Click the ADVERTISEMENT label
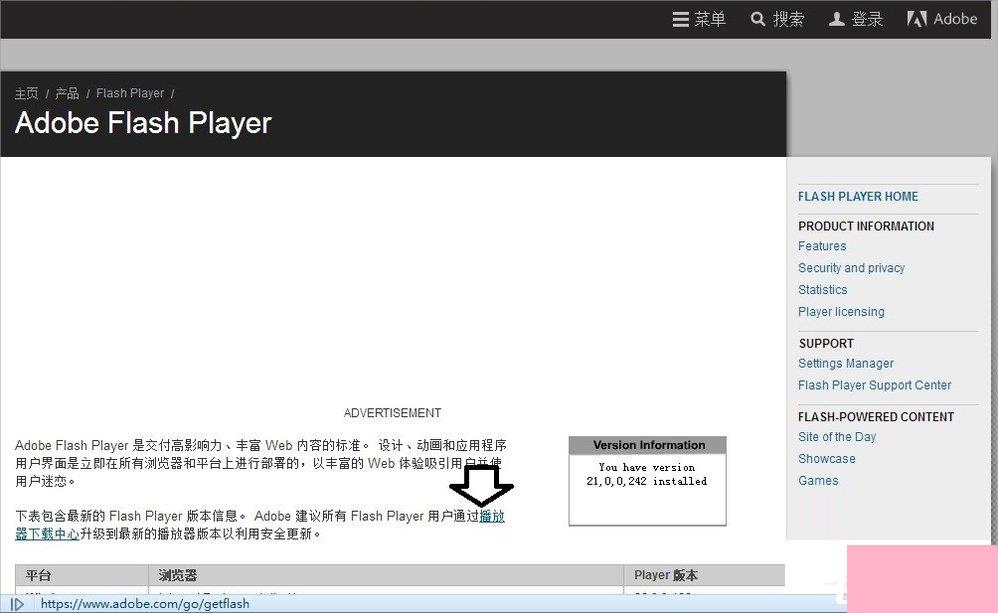This screenshot has width=998, height=613. tap(392, 413)
